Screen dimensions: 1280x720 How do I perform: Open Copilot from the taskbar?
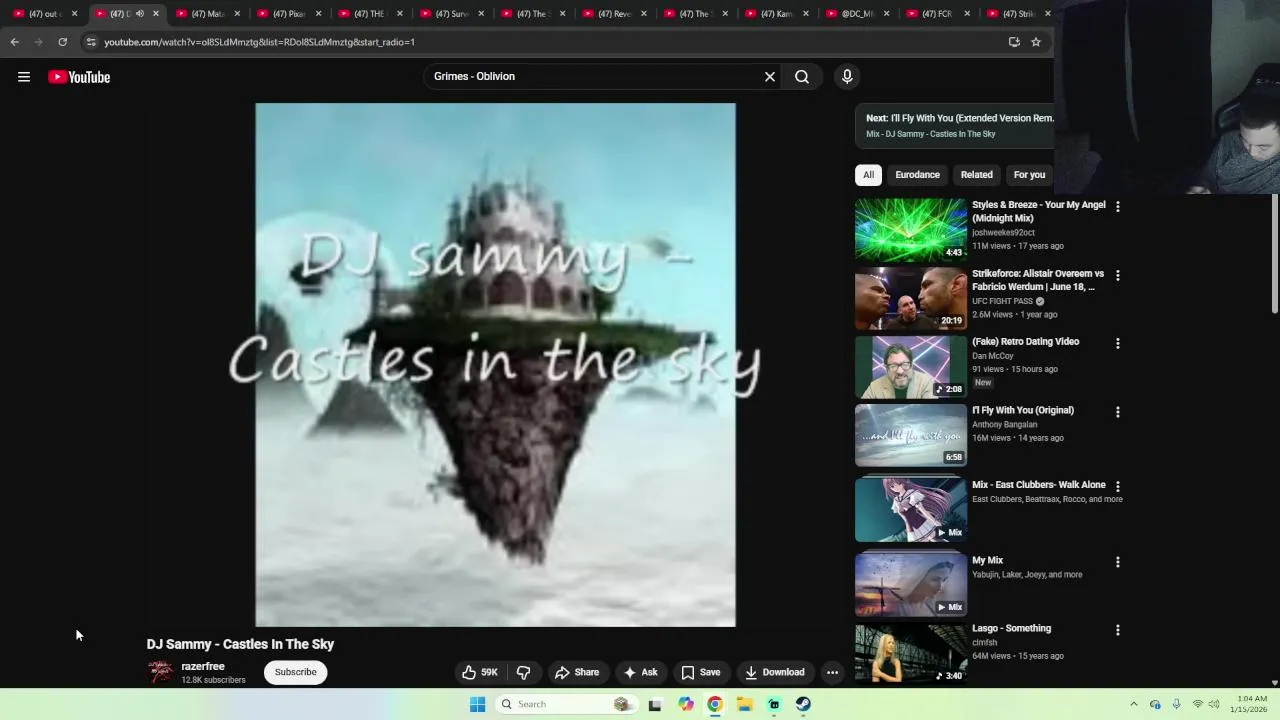click(x=686, y=704)
